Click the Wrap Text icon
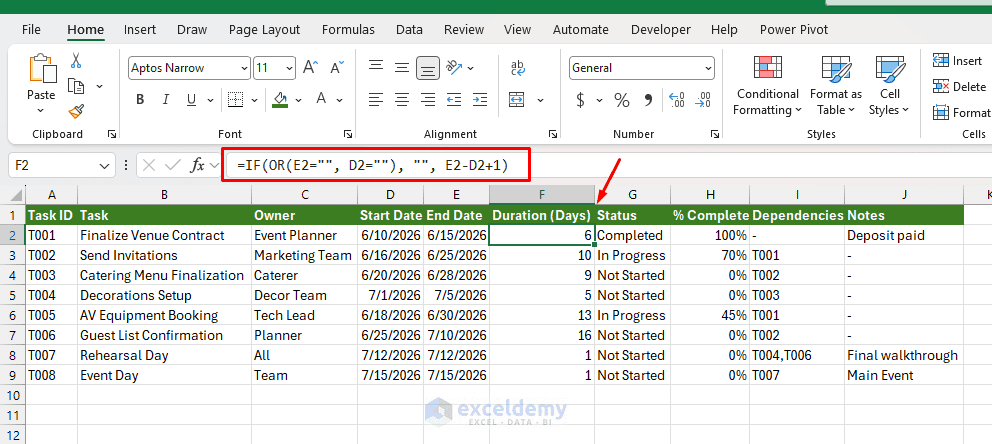Image resolution: width=992 pixels, height=444 pixels. [518, 67]
